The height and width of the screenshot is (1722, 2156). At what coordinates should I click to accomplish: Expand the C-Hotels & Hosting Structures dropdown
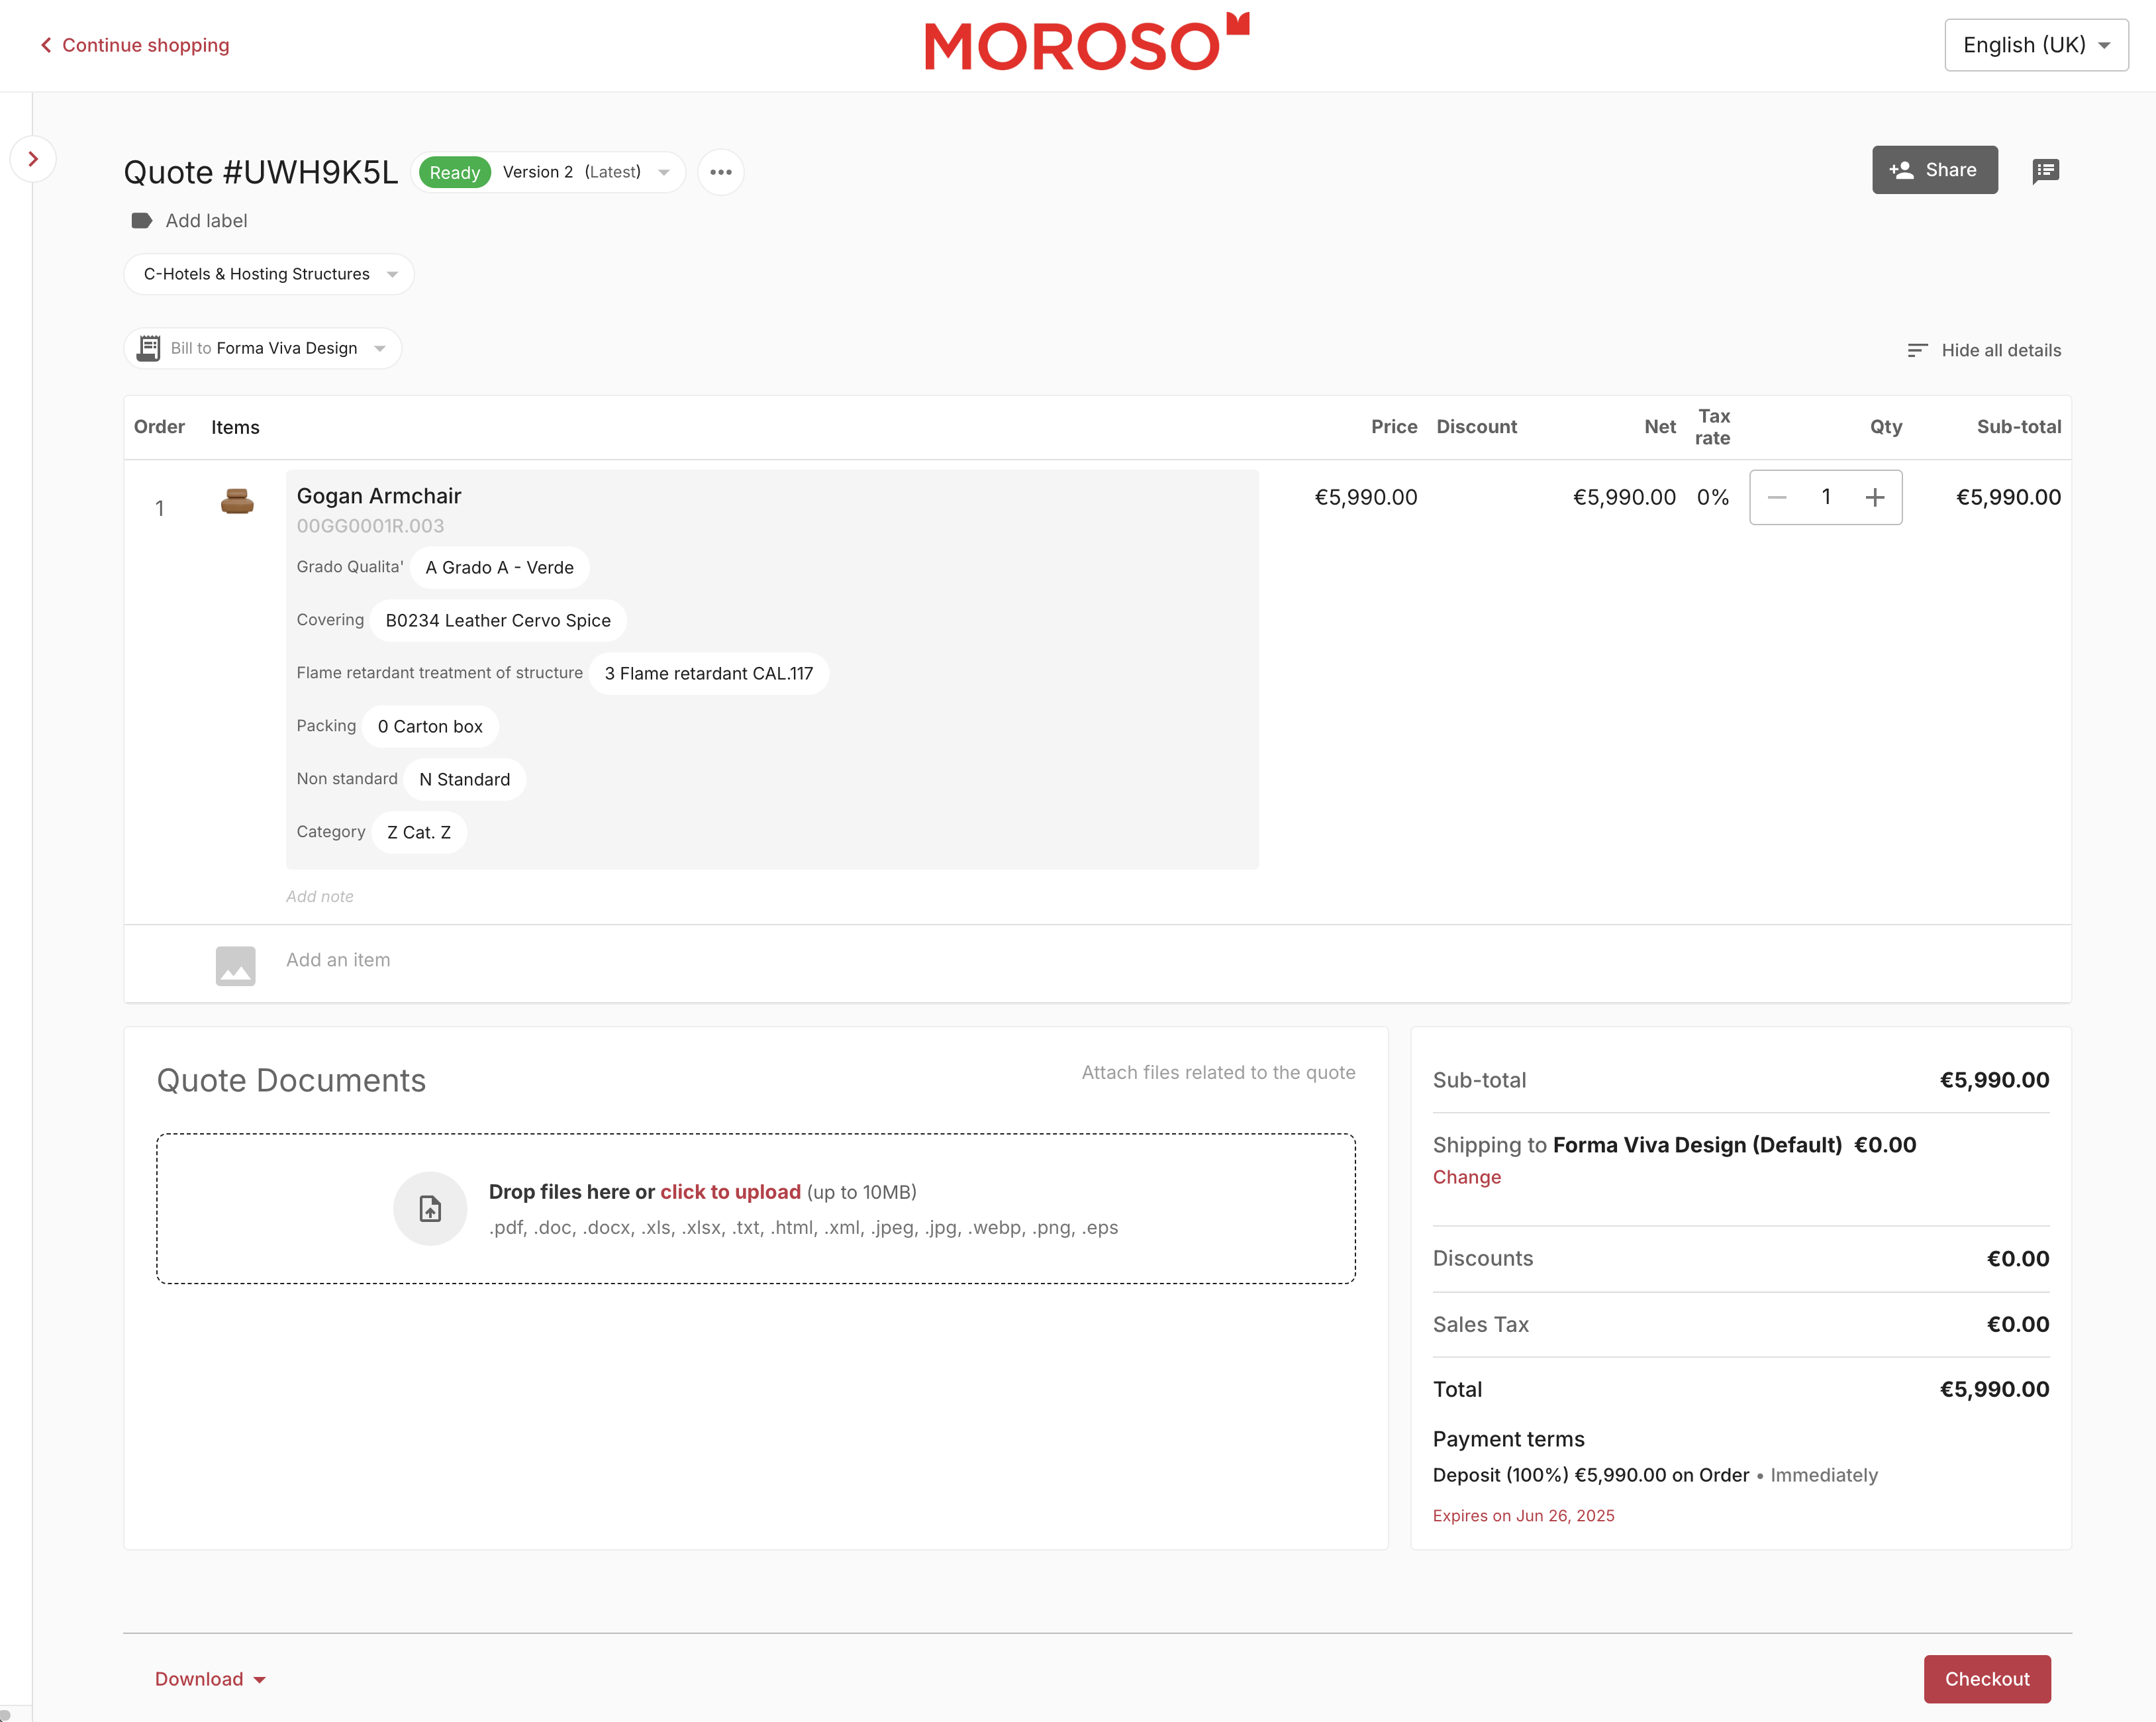point(269,274)
